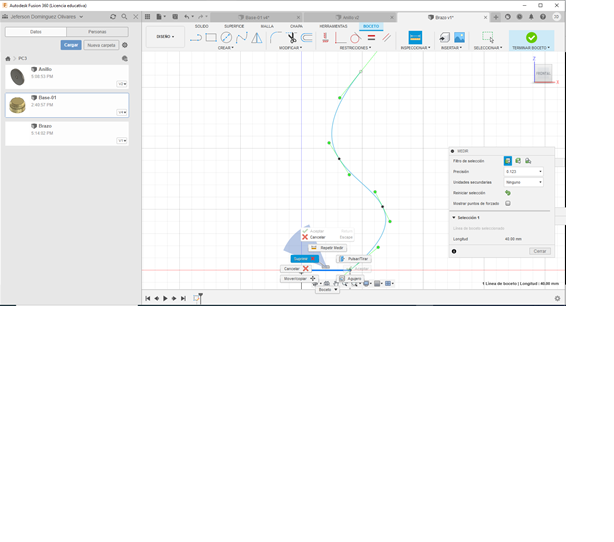The image size is (614, 542).
Task: Click the Save icon in top bar
Action: point(175,17)
